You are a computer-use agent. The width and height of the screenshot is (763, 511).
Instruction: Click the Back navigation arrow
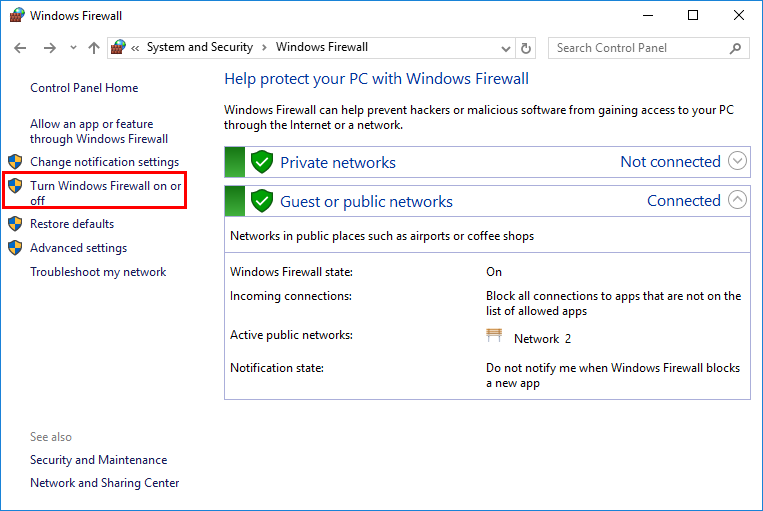20,48
